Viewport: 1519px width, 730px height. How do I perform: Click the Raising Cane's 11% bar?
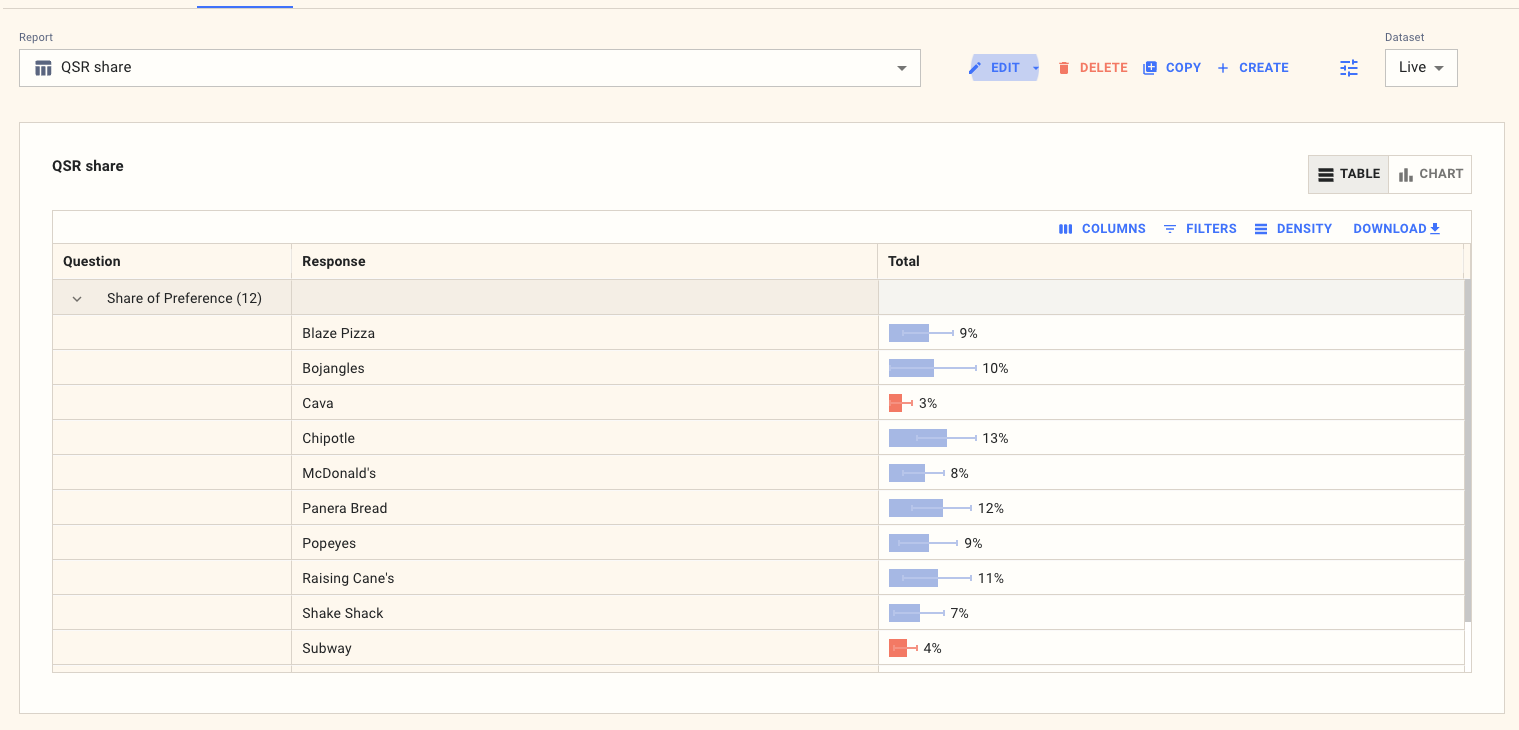click(913, 578)
